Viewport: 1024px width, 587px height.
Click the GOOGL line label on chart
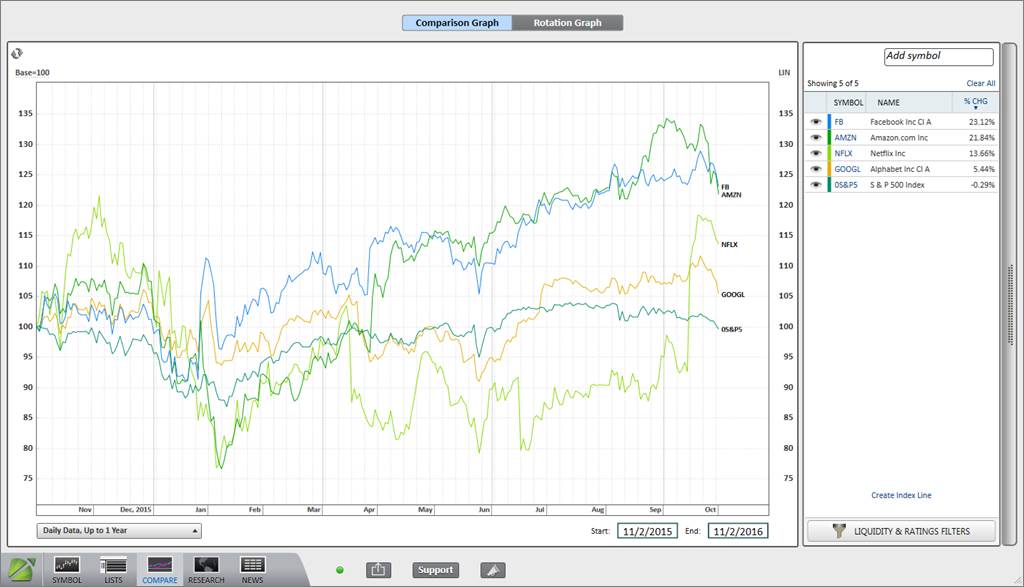(733, 294)
